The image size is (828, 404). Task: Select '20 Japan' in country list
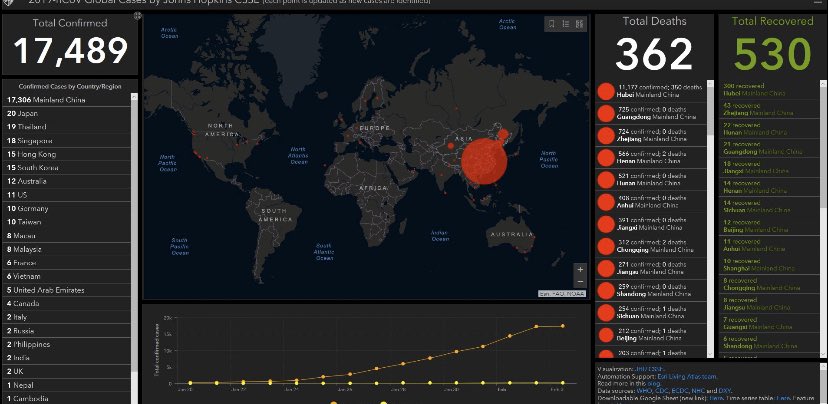coord(67,114)
